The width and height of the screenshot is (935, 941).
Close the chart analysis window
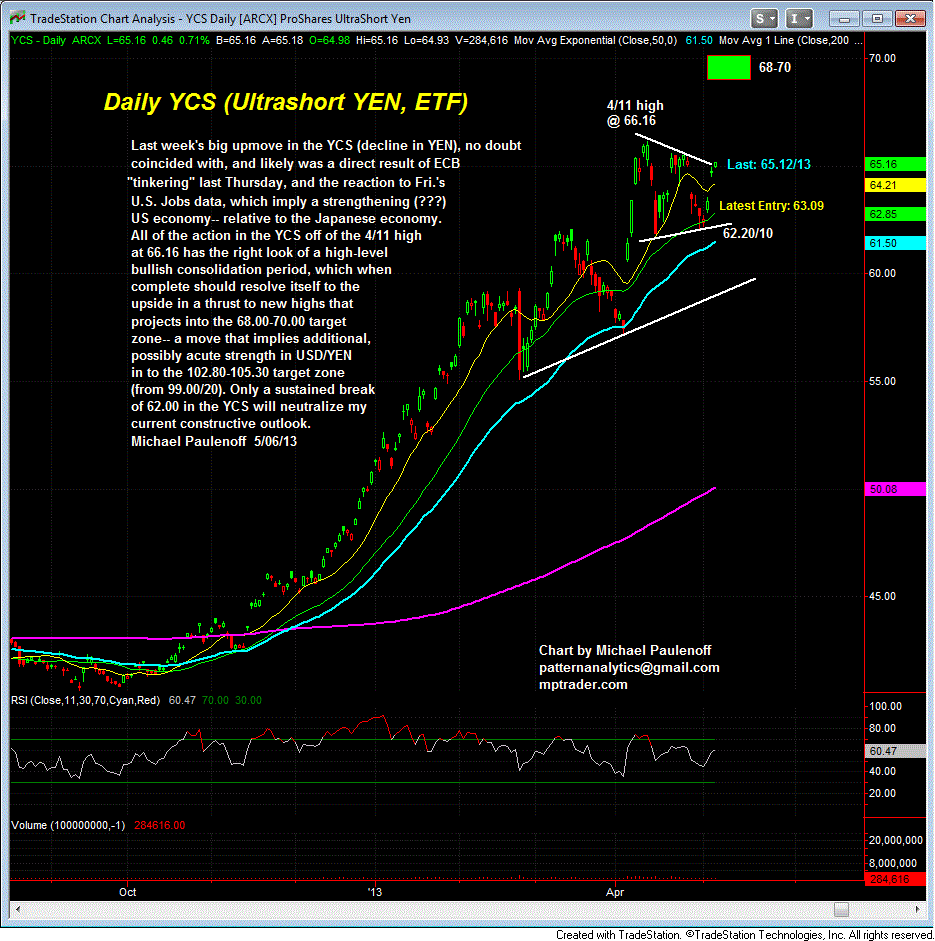pyautogui.click(x=910, y=19)
